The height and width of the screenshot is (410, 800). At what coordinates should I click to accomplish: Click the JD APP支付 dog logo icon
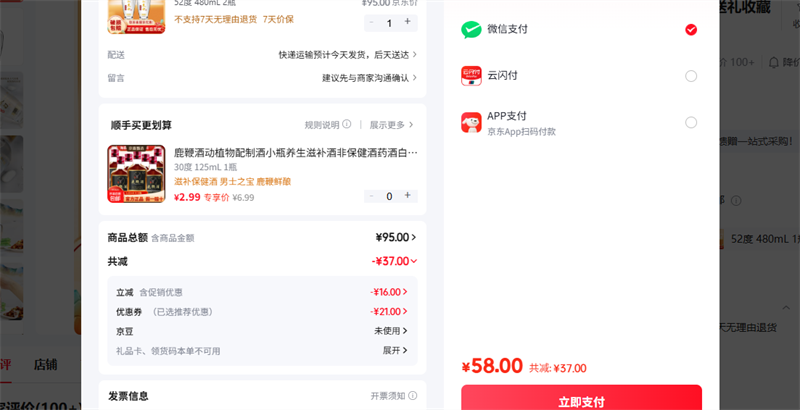coord(471,123)
